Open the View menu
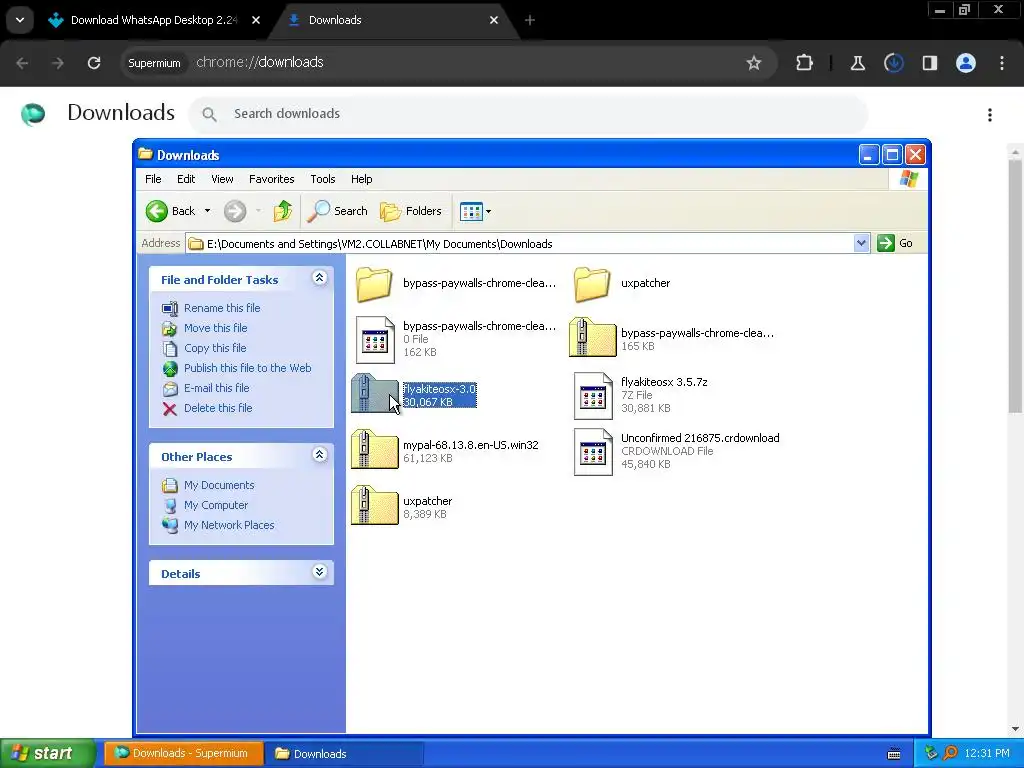 (222, 179)
